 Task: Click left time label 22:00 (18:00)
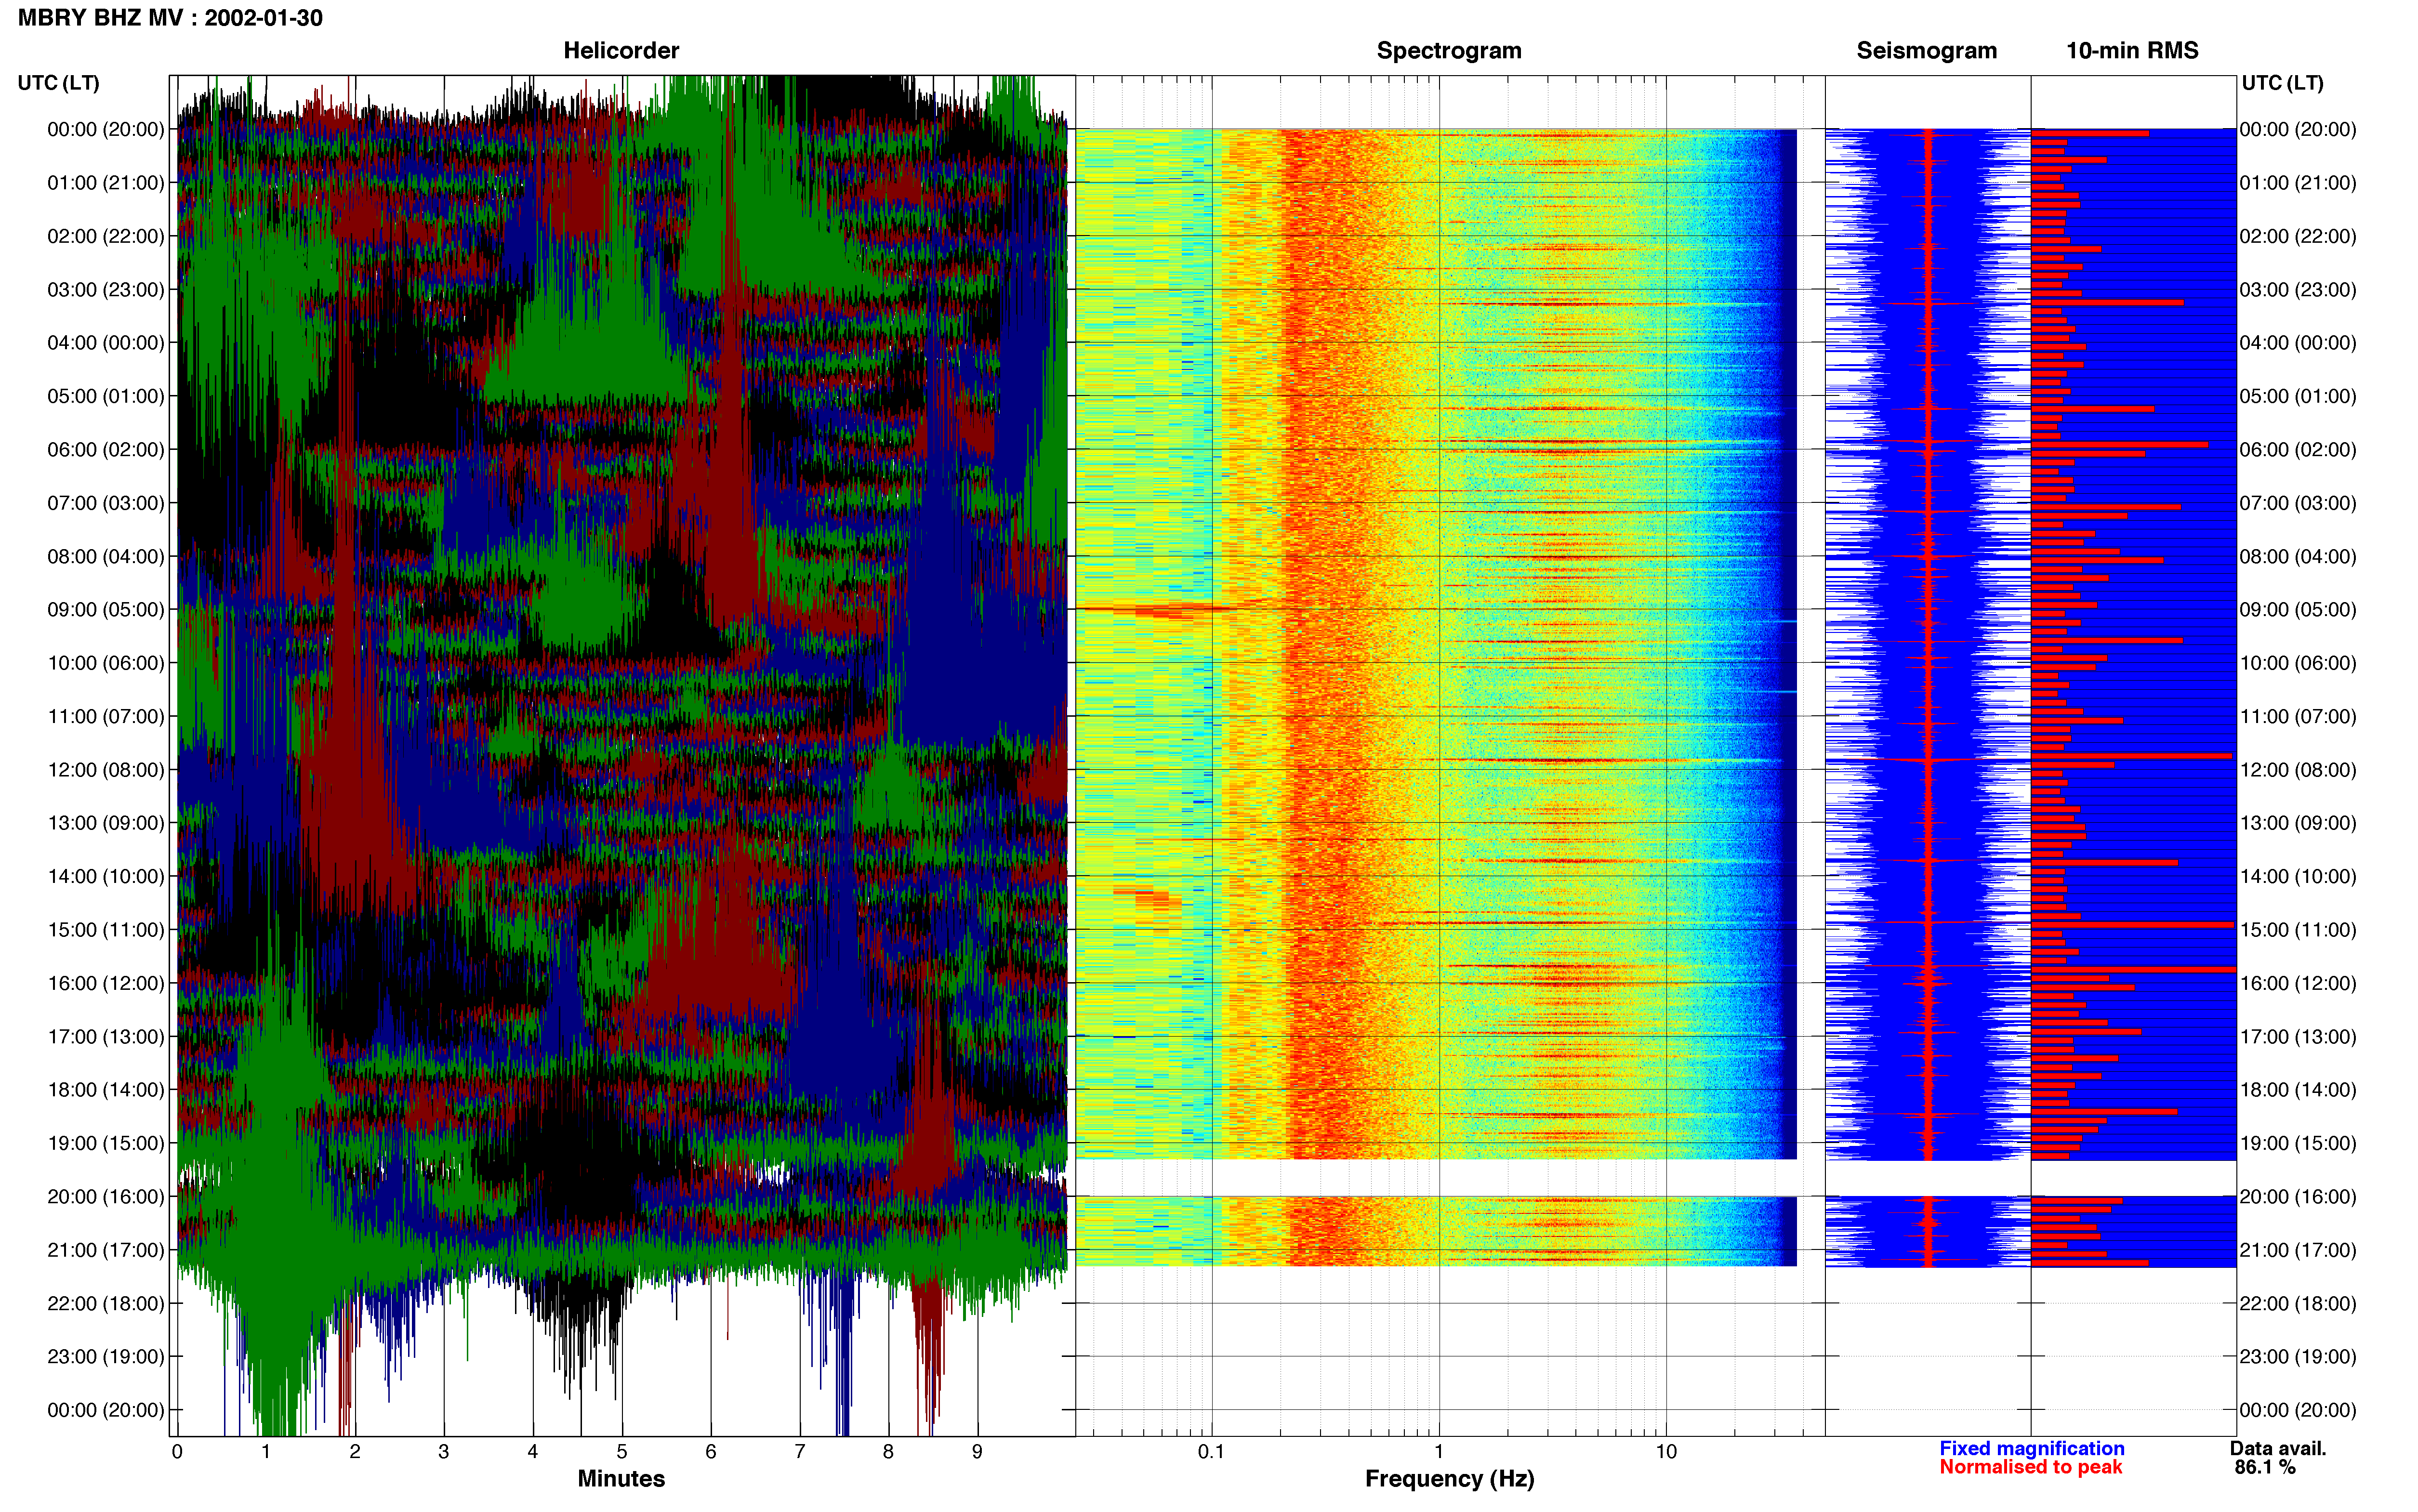pyautogui.click(x=106, y=1304)
